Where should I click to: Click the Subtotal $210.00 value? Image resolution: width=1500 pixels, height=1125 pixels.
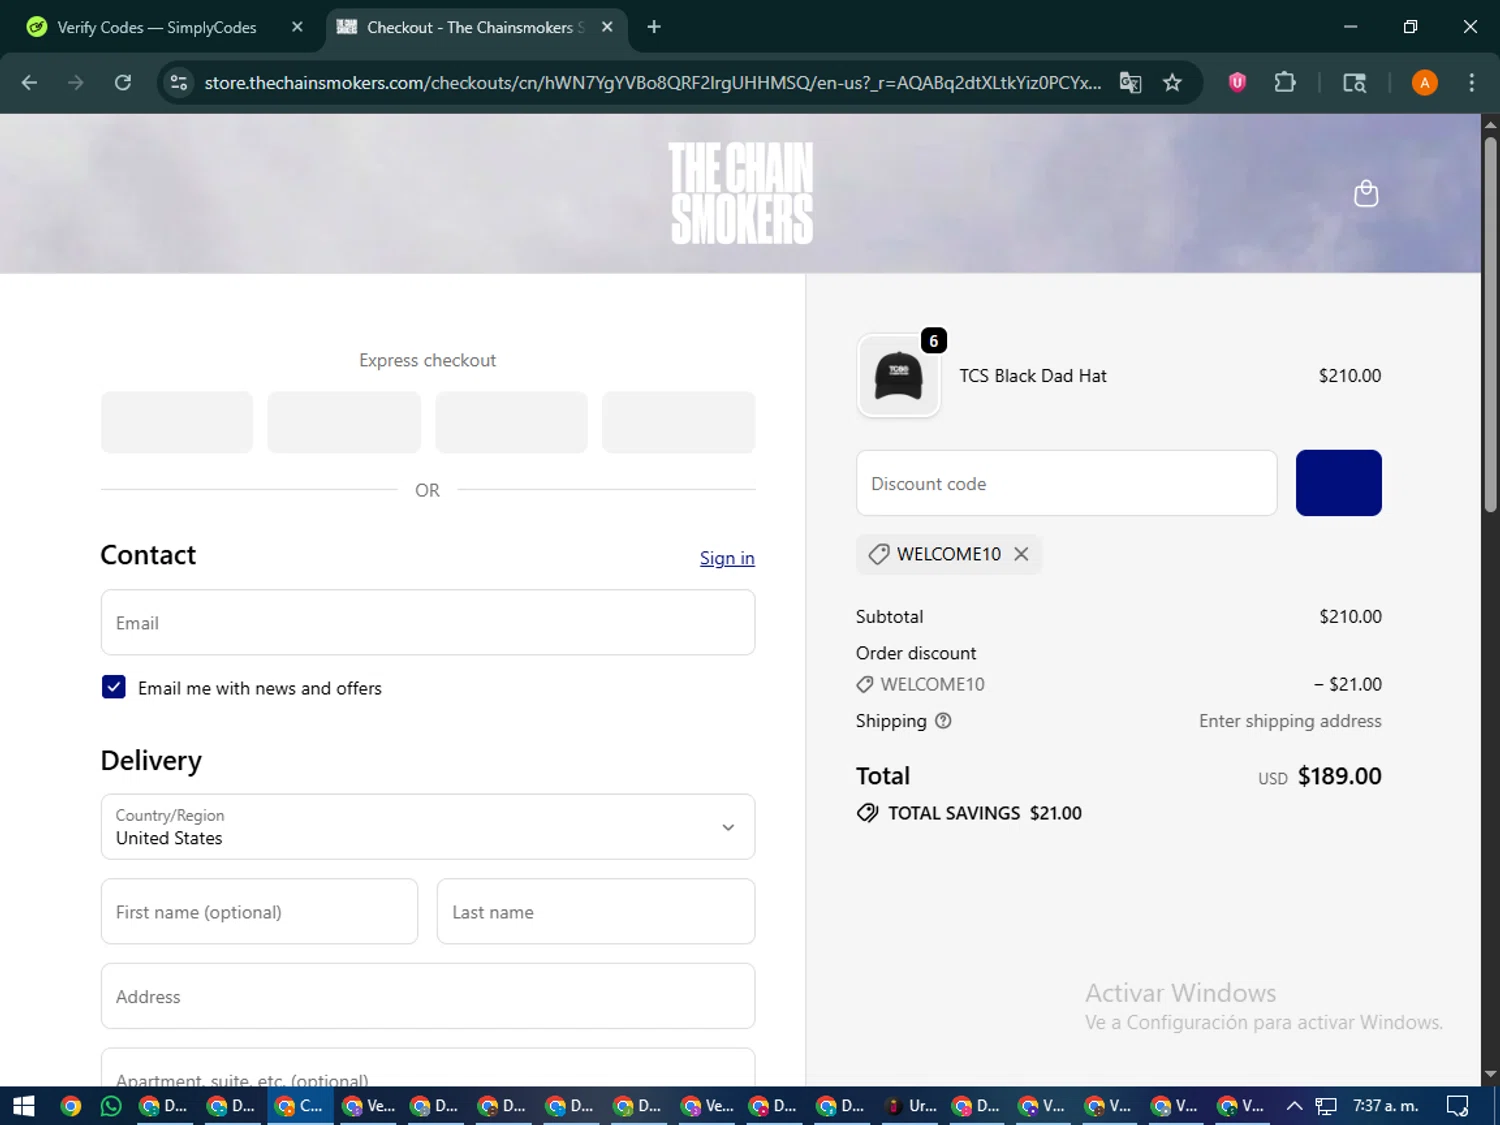click(1350, 617)
